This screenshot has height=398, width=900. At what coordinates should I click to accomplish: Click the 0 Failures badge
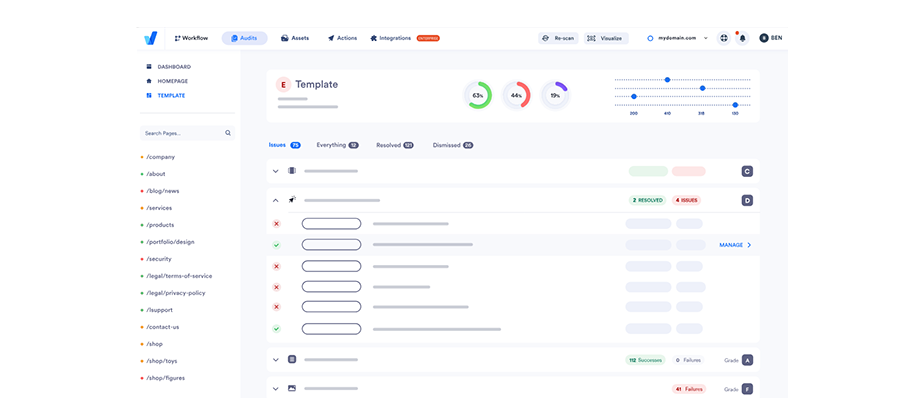pyautogui.click(x=688, y=360)
